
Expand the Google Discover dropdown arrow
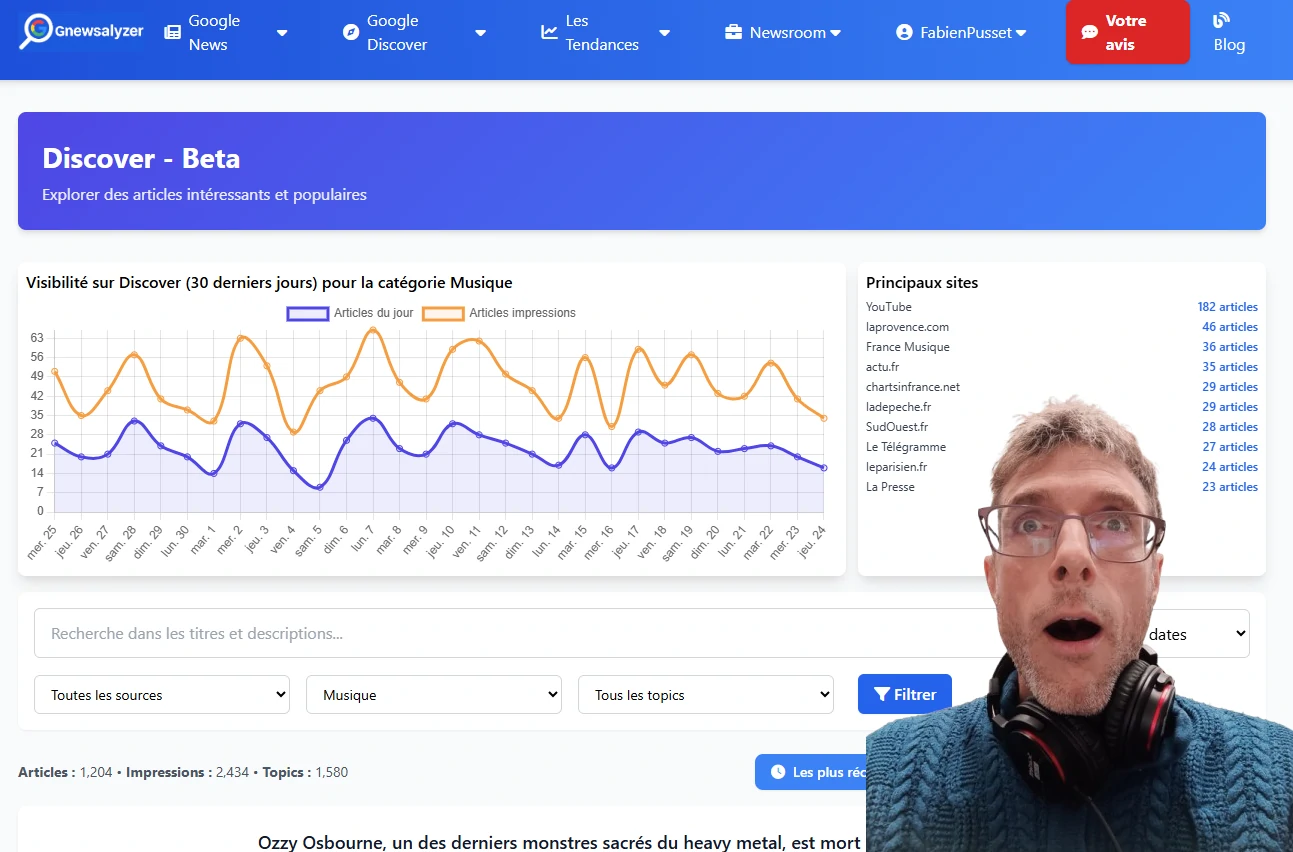tap(480, 33)
